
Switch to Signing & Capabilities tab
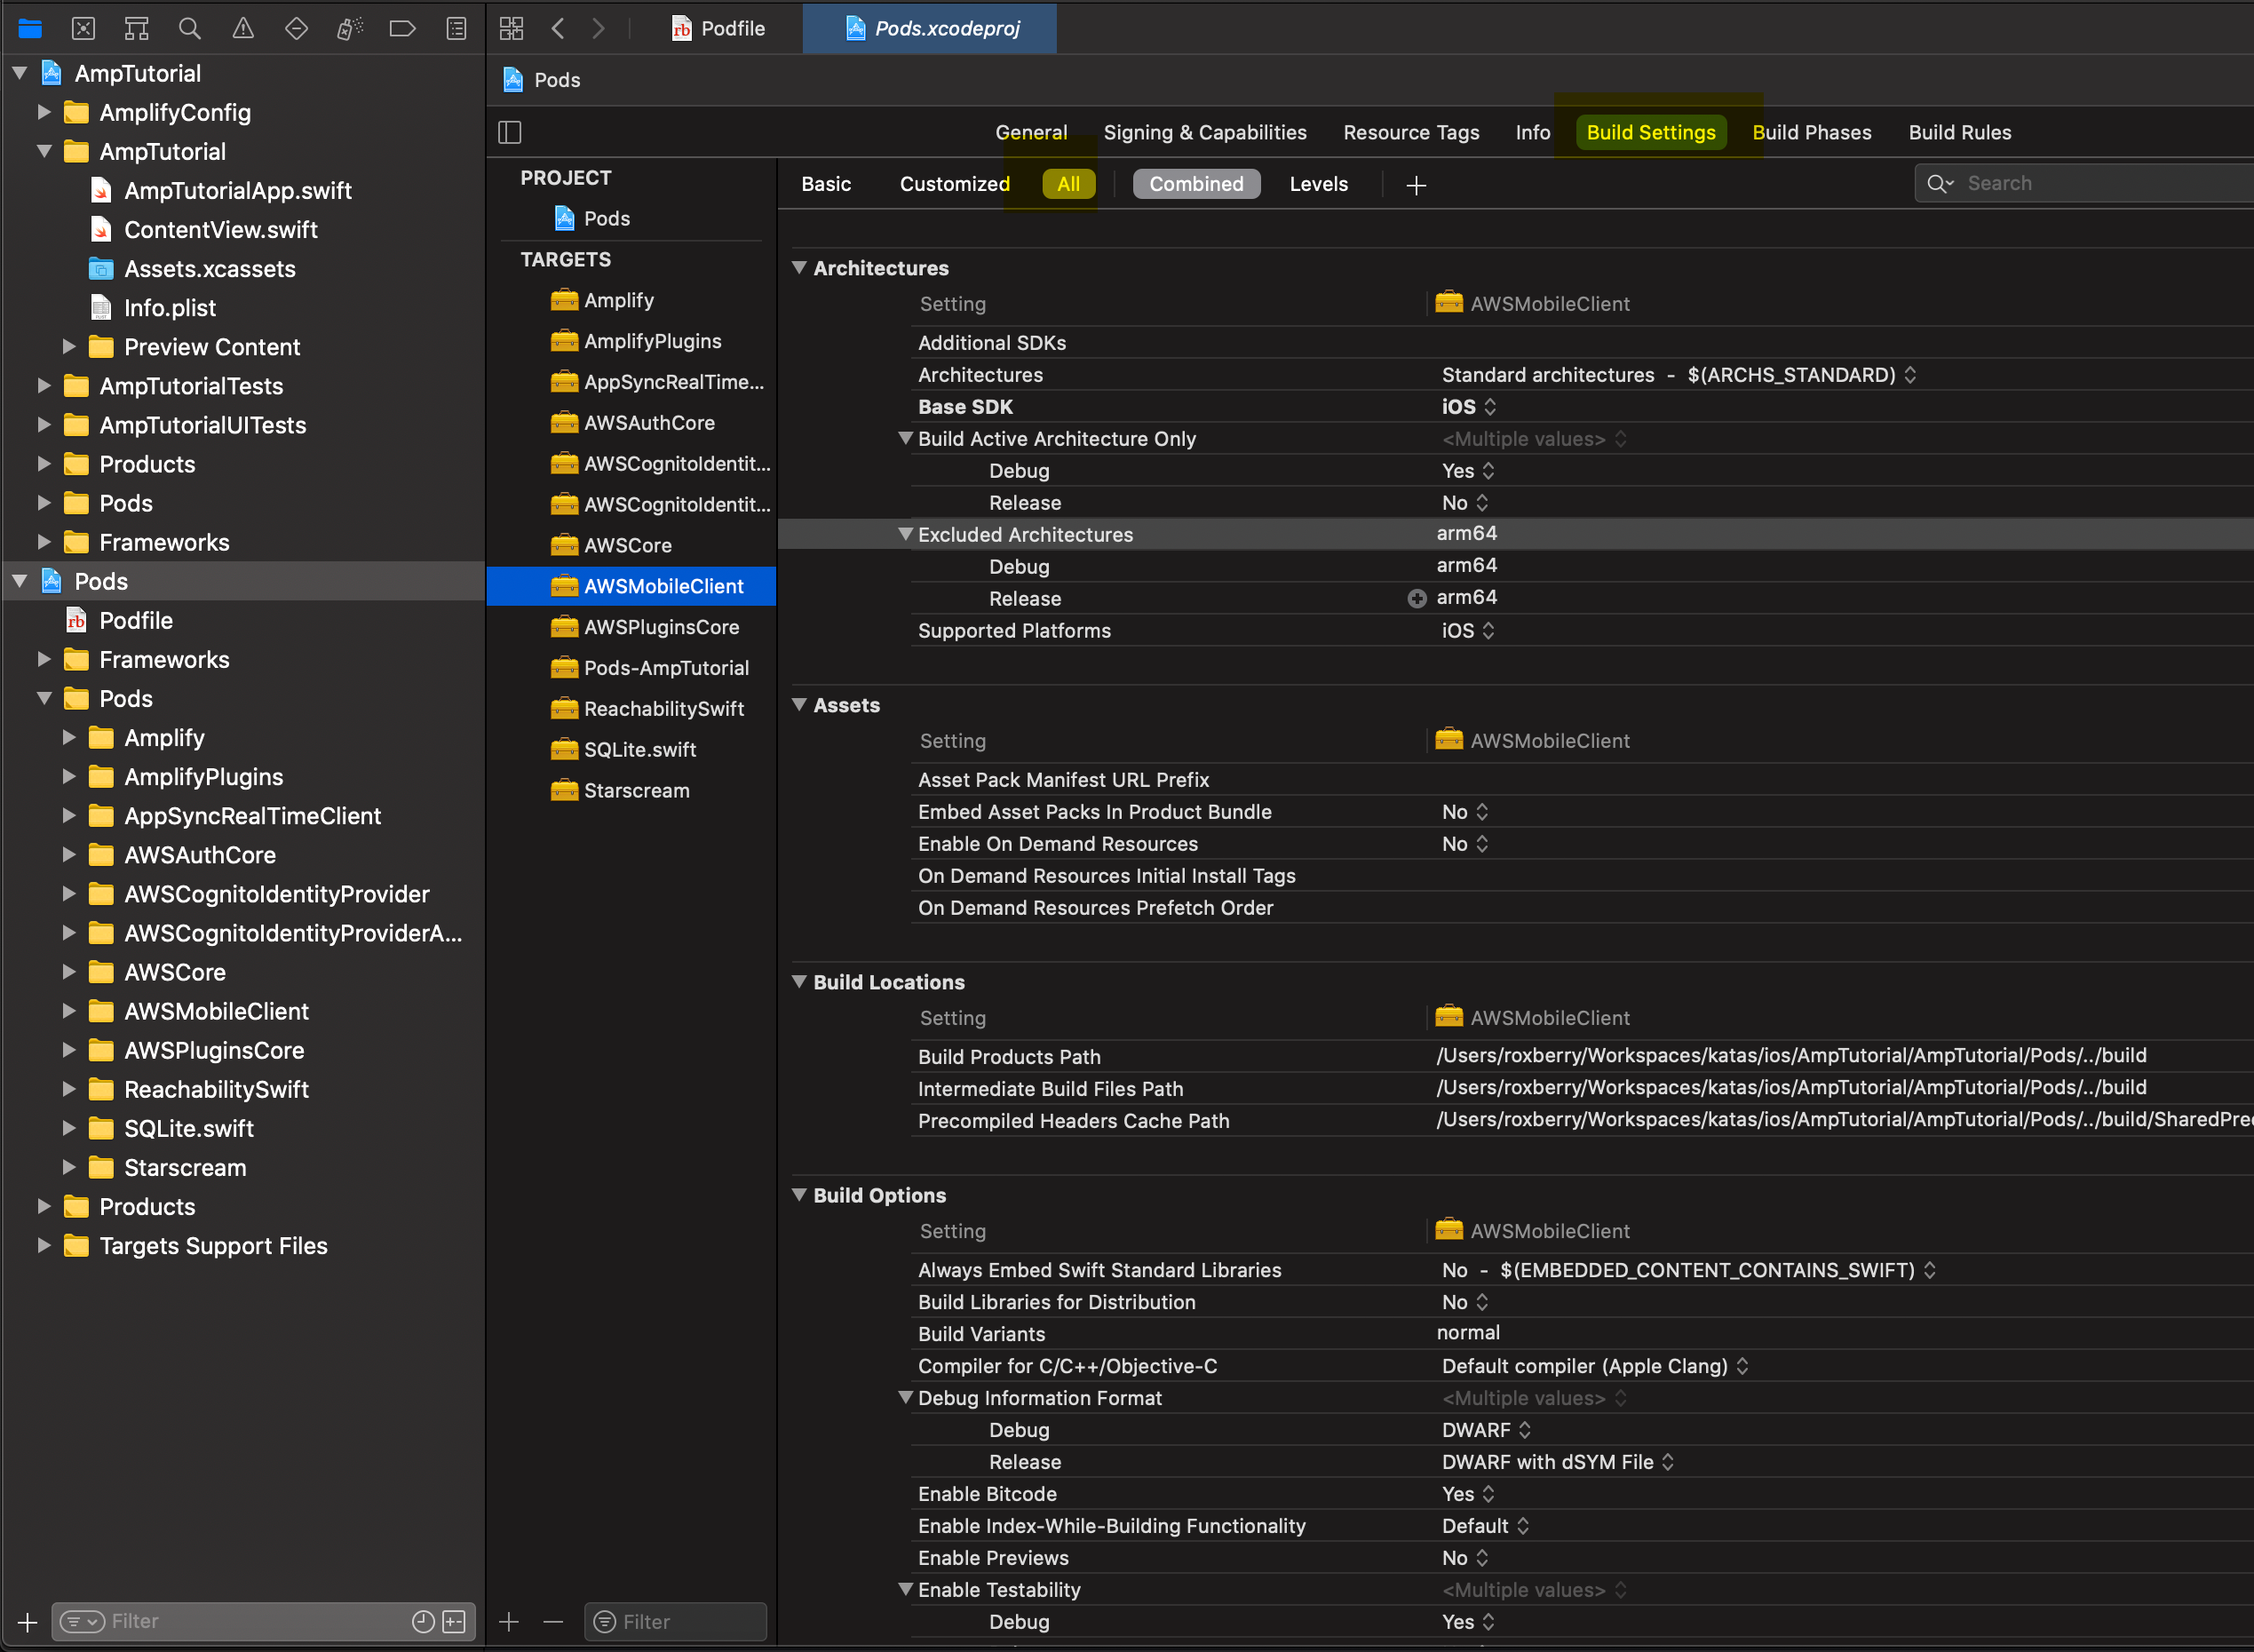[1205, 133]
